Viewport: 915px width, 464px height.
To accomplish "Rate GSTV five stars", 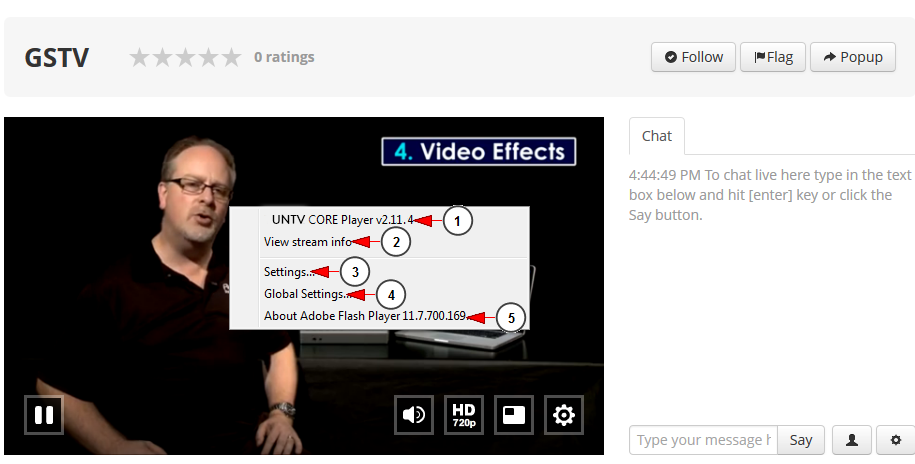I will (x=231, y=57).
